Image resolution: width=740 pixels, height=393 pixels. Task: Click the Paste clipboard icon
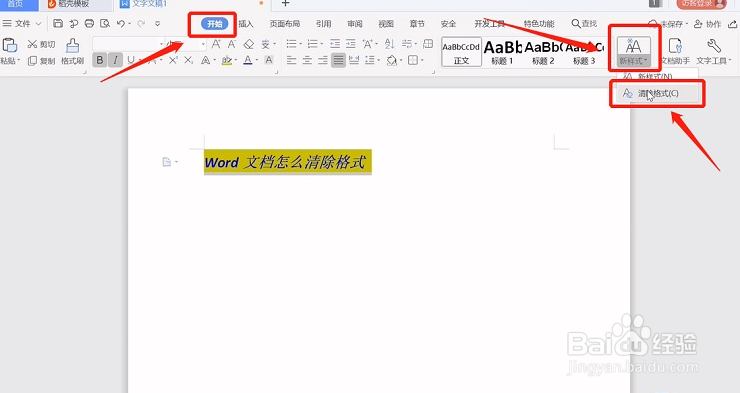[x=9, y=45]
